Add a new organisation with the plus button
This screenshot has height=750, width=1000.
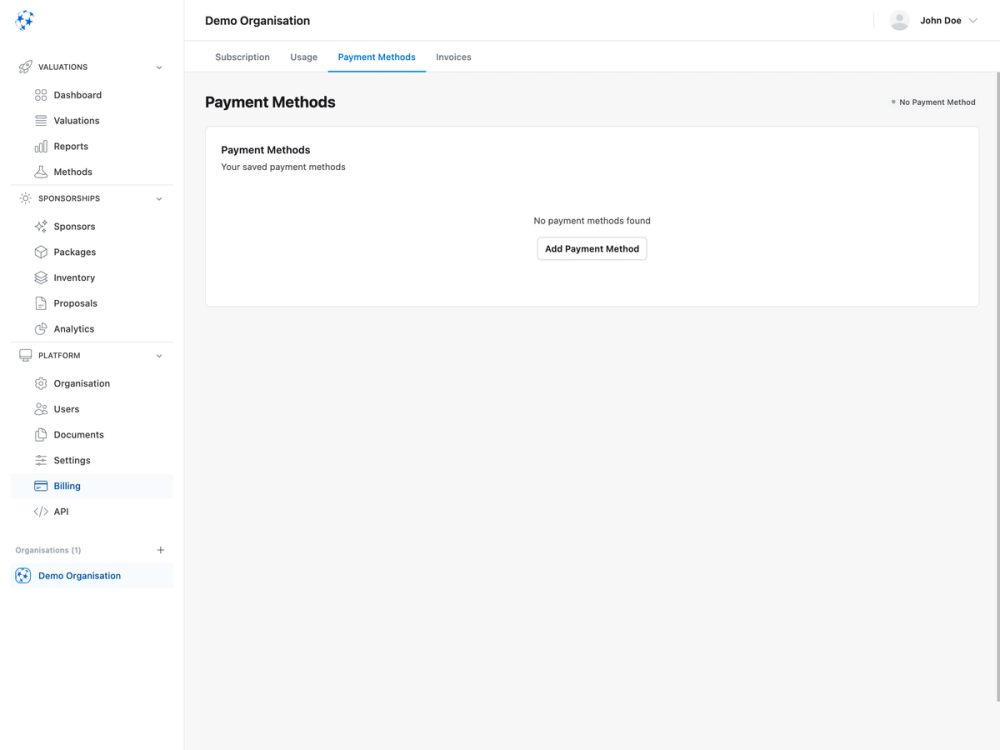pyautogui.click(x=160, y=549)
